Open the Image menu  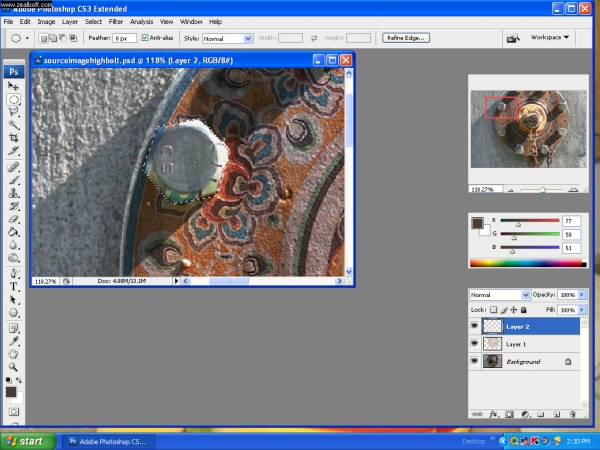(46, 22)
